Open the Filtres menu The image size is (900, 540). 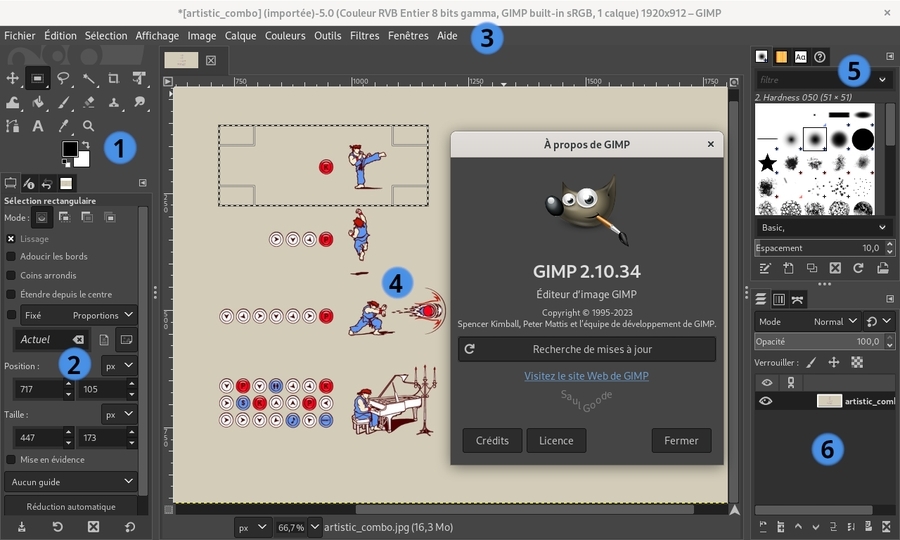point(364,36)
